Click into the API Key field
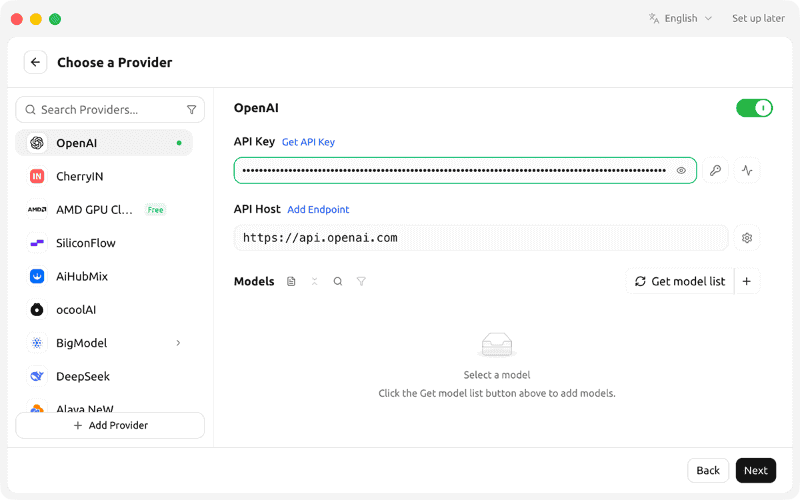 [x=465, y=170]
